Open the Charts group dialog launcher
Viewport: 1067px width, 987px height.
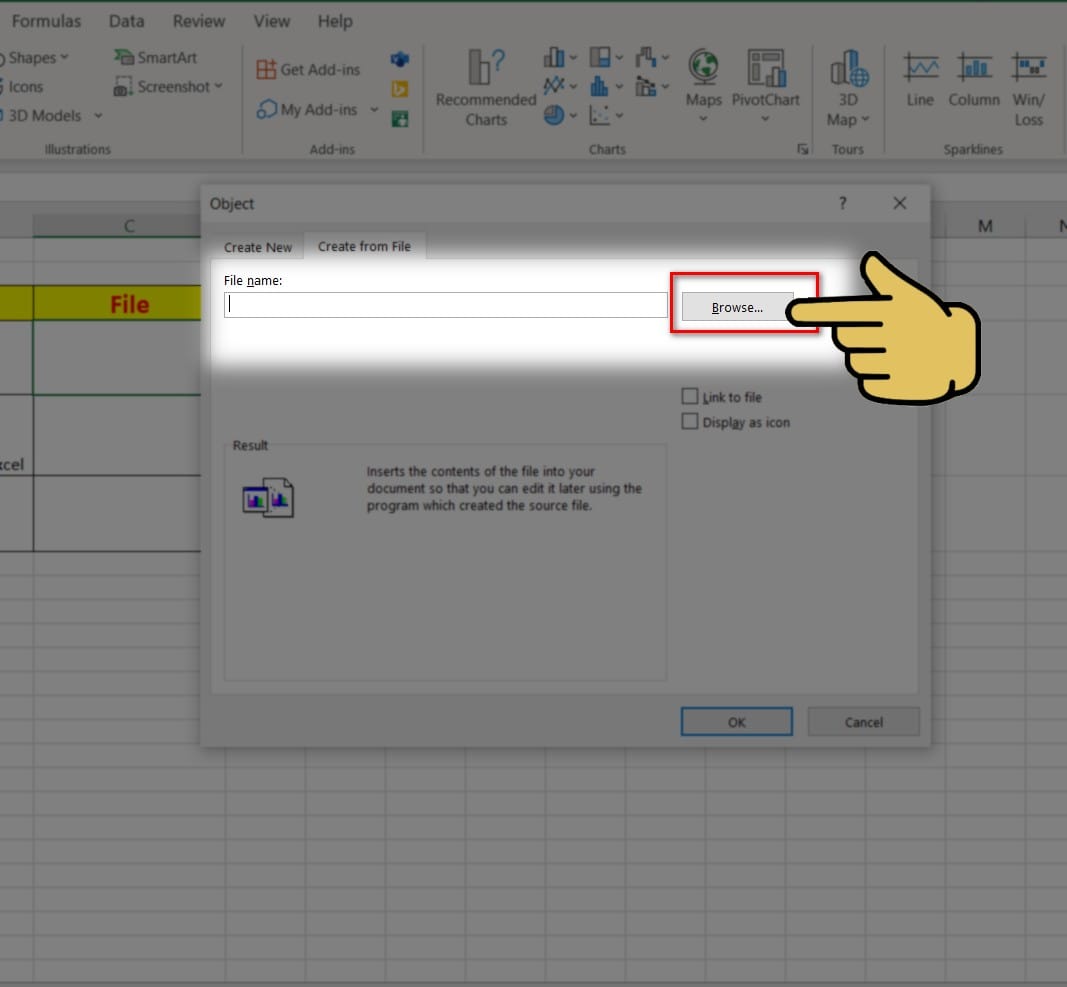coord(802,149)
